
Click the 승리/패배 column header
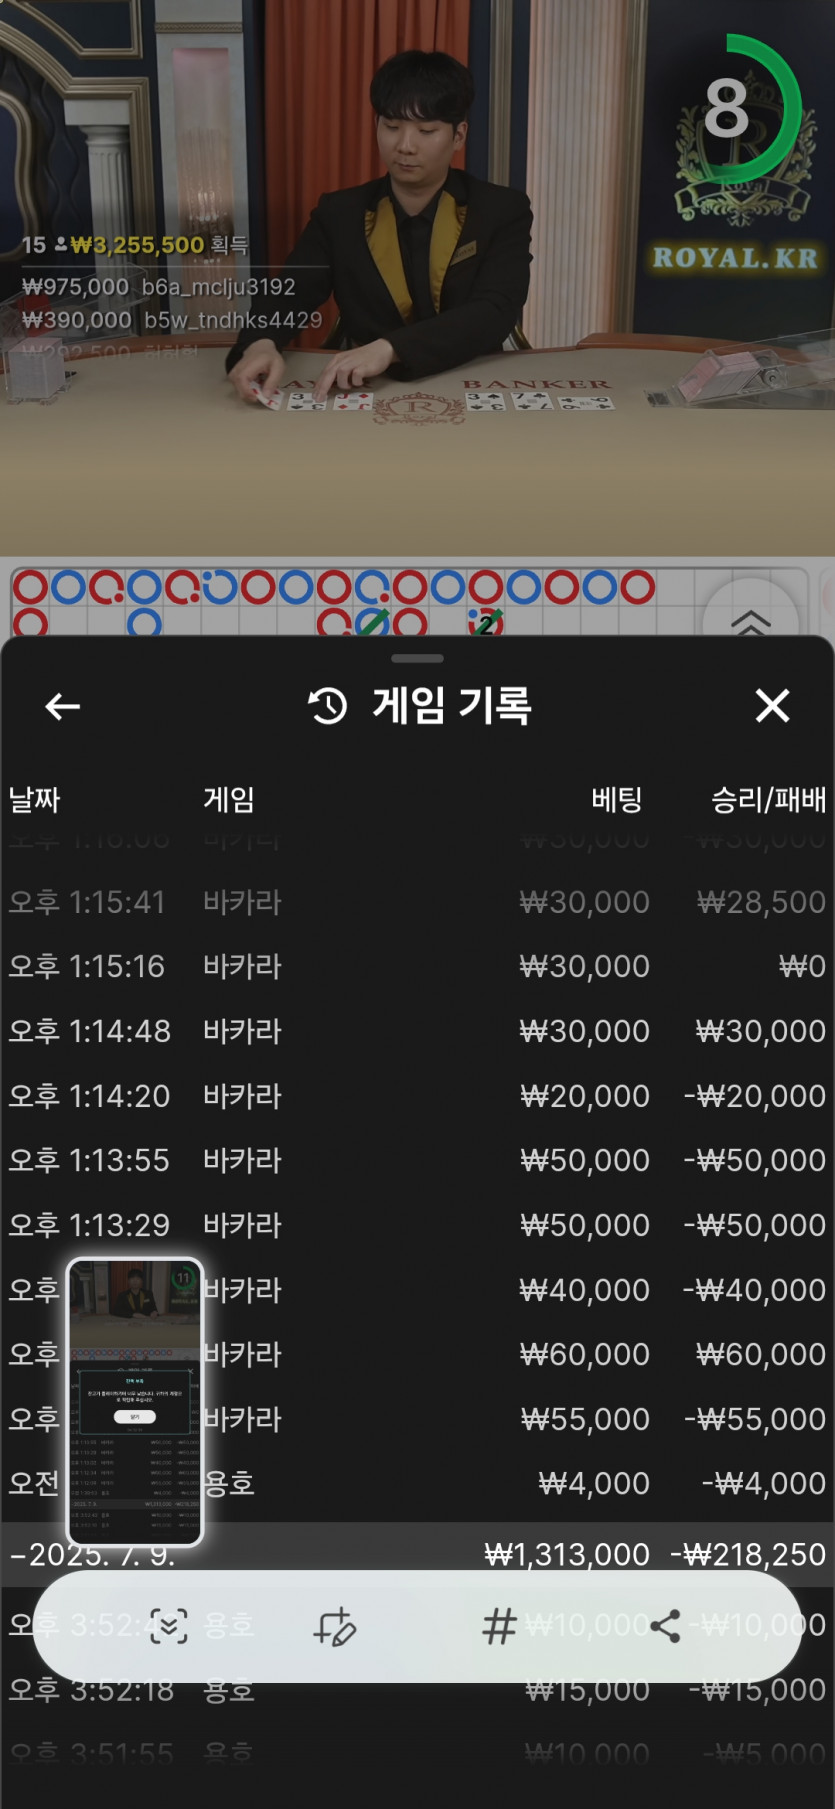click(x=768, y=800)
